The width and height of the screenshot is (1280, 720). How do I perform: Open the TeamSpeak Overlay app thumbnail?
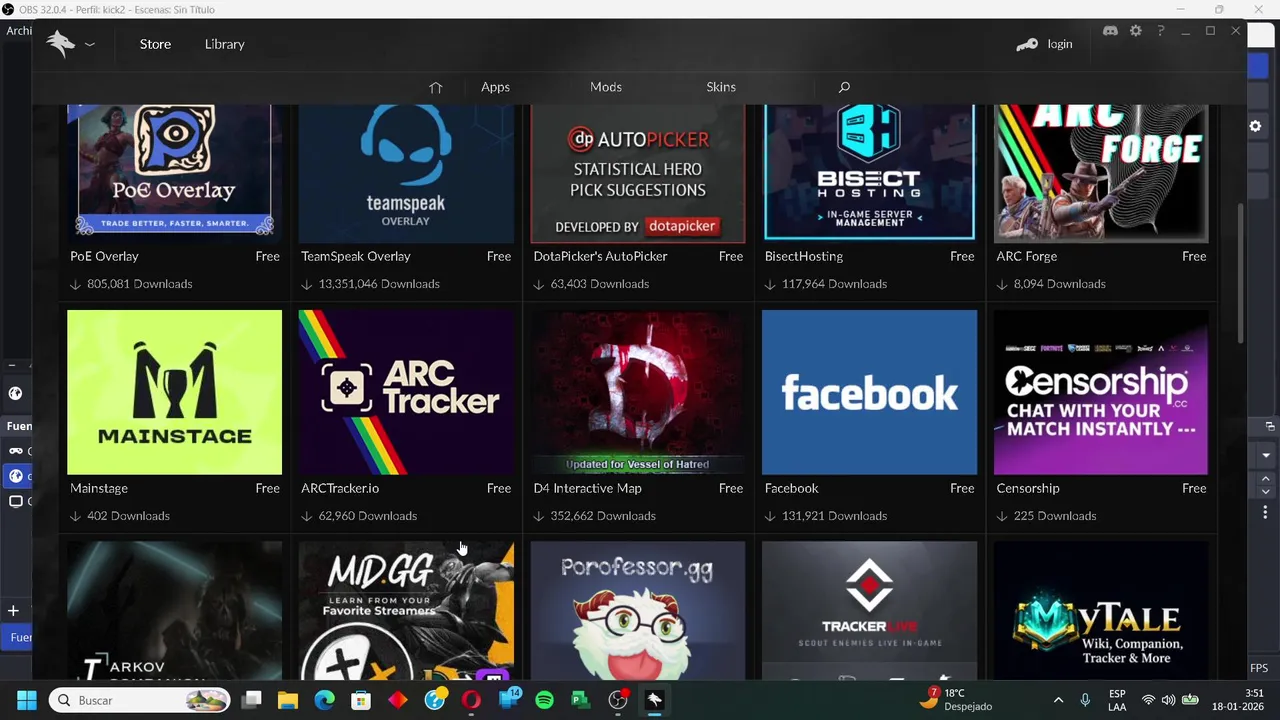406,173
